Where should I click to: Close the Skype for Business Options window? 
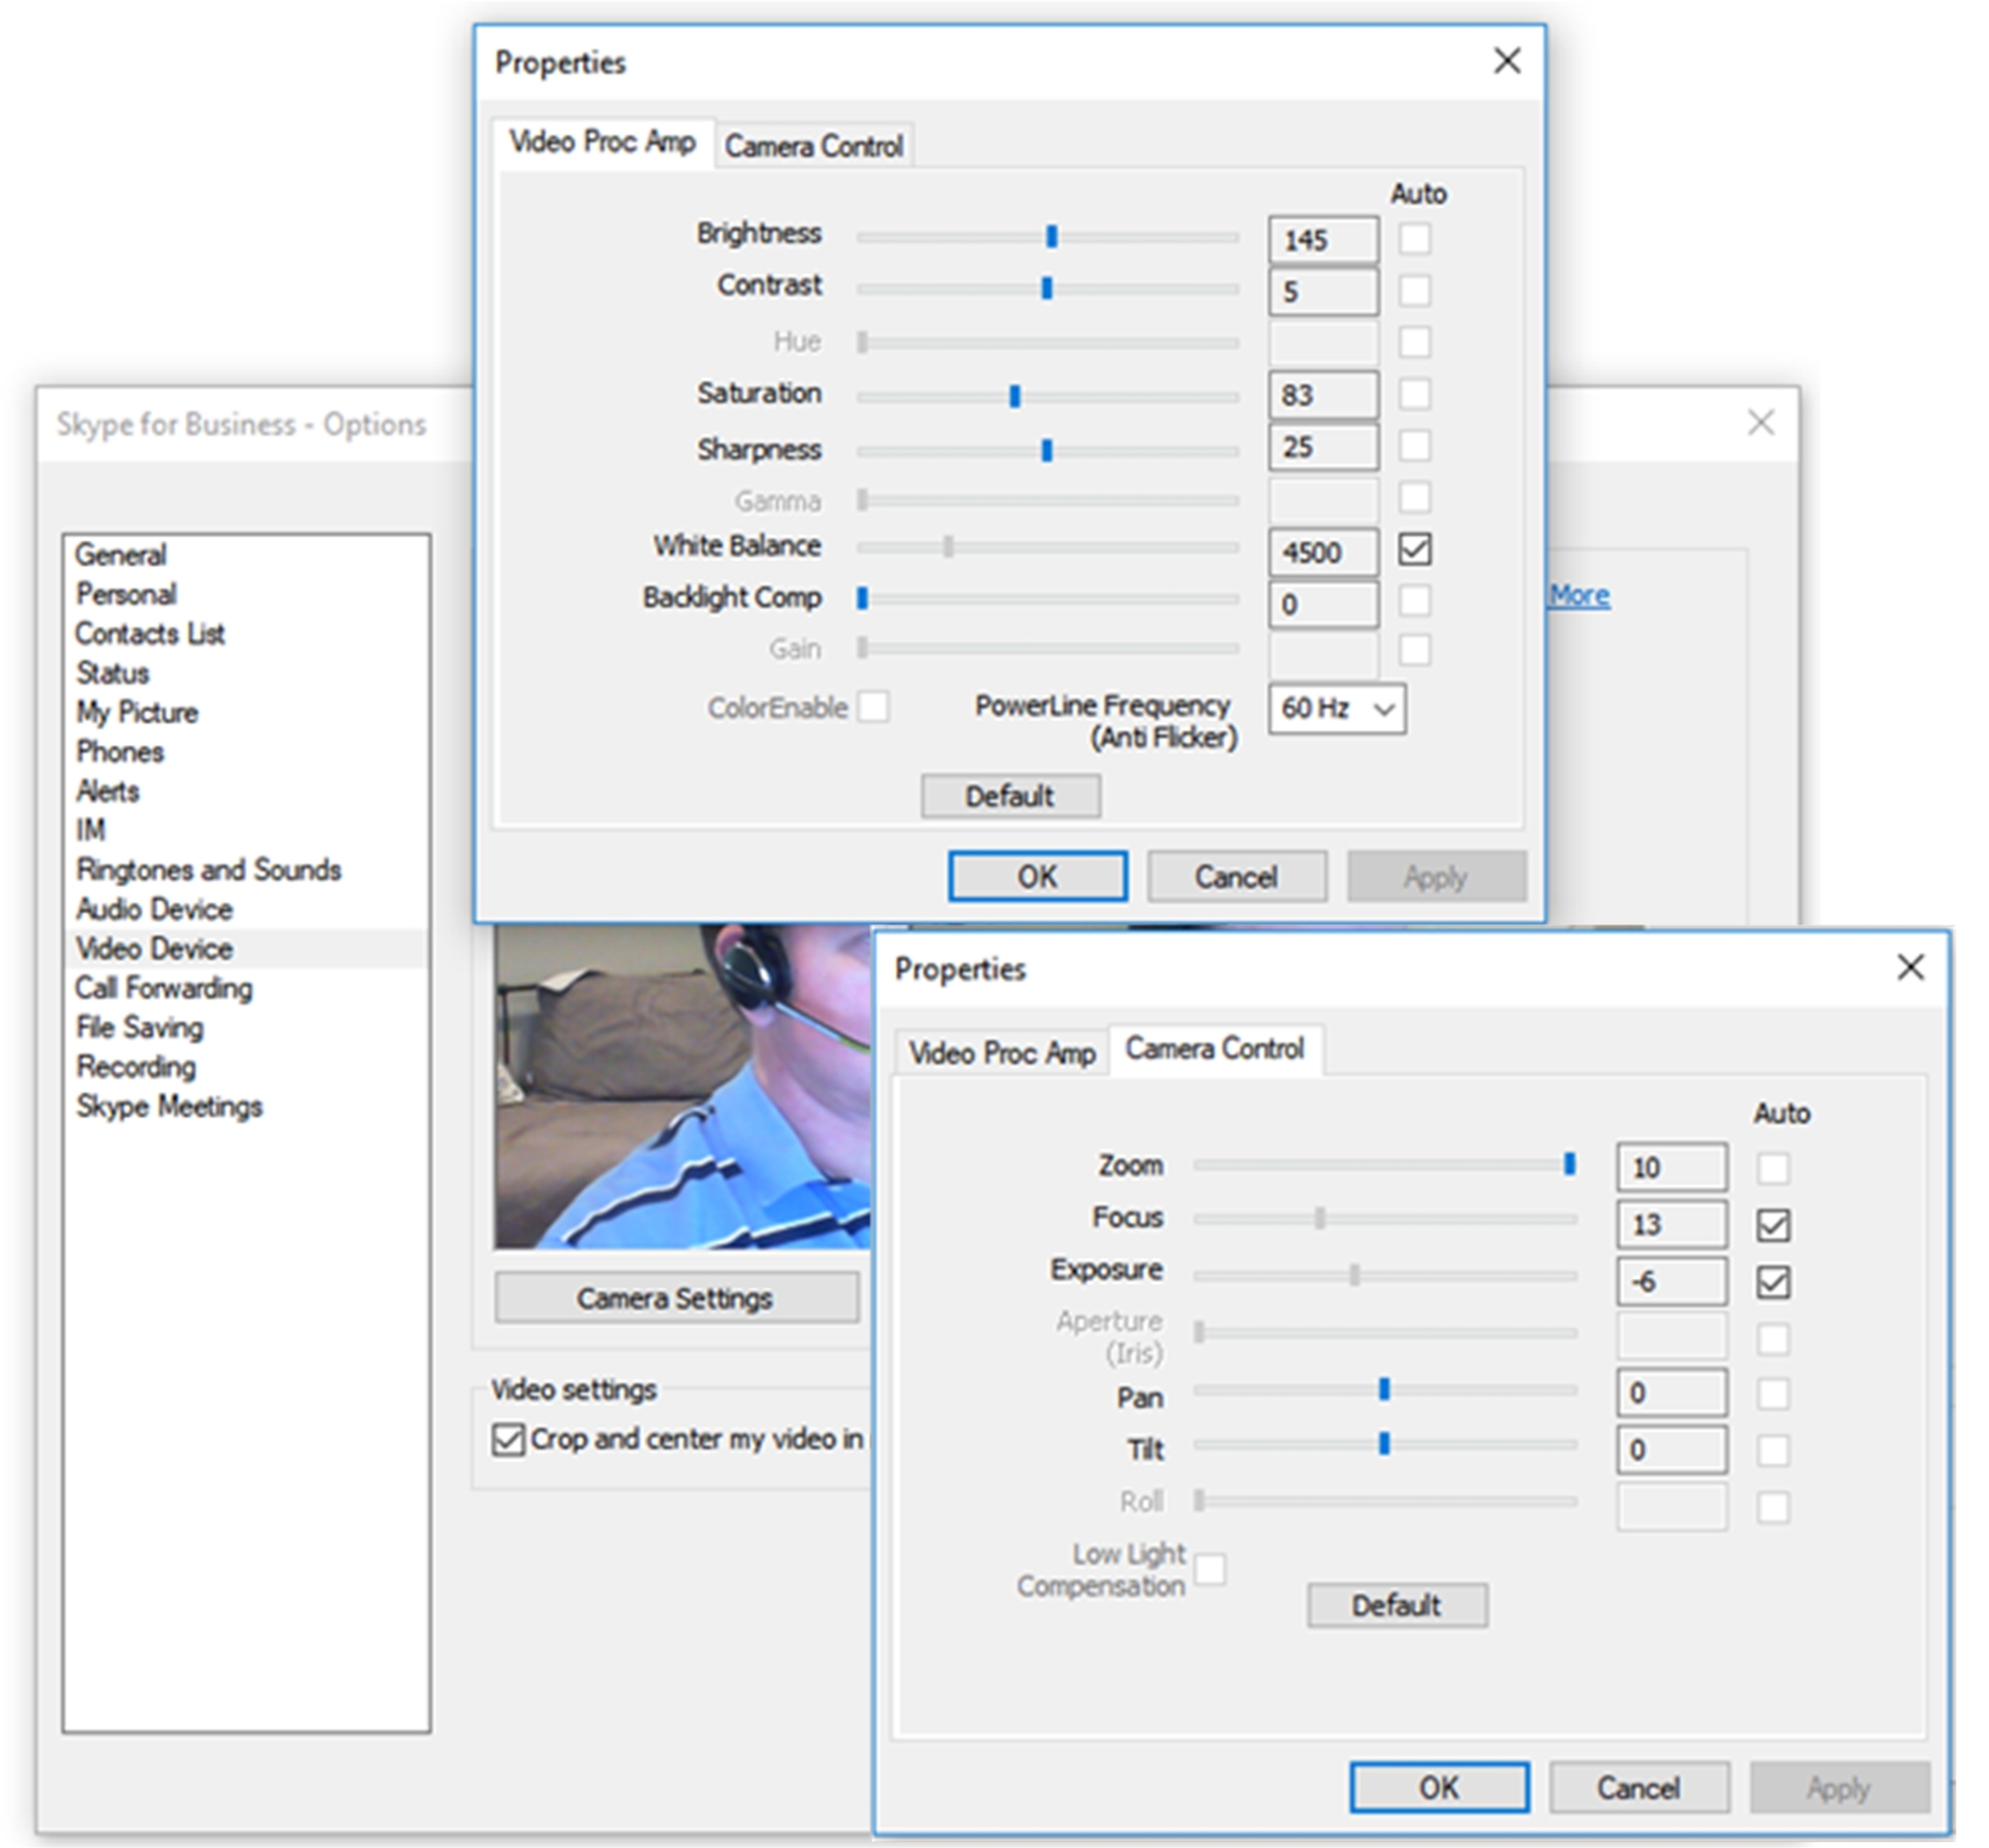coord(1760,423)
